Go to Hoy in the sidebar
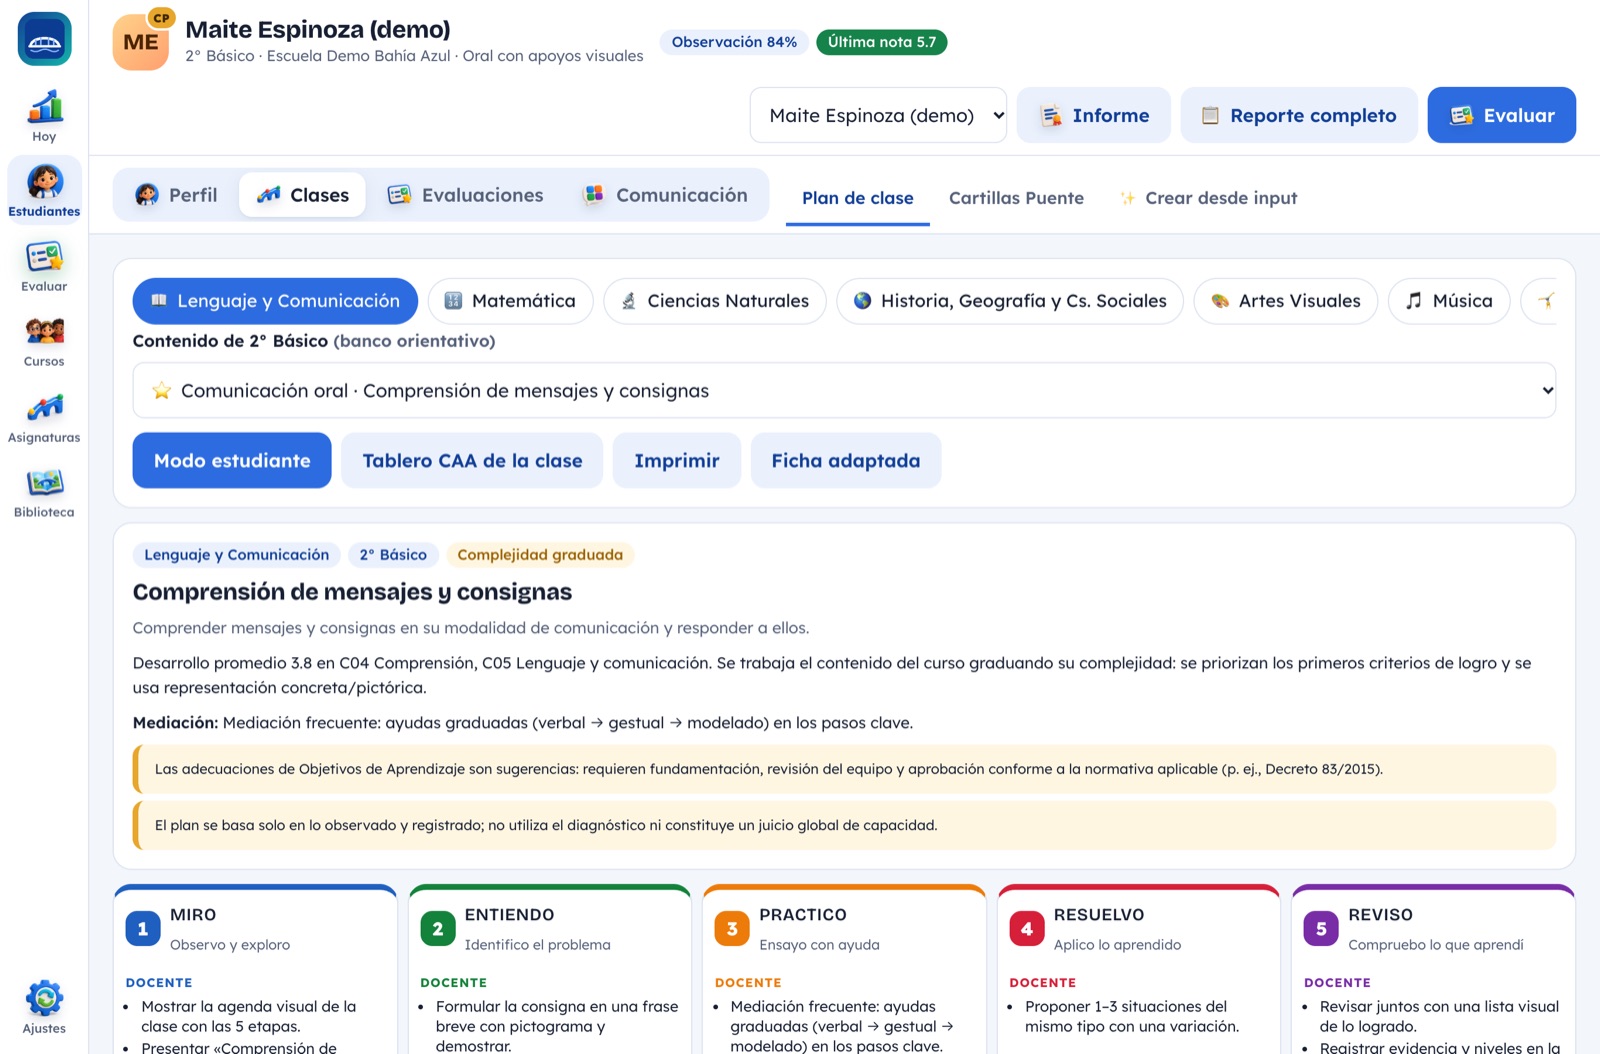 click(44, 116)
